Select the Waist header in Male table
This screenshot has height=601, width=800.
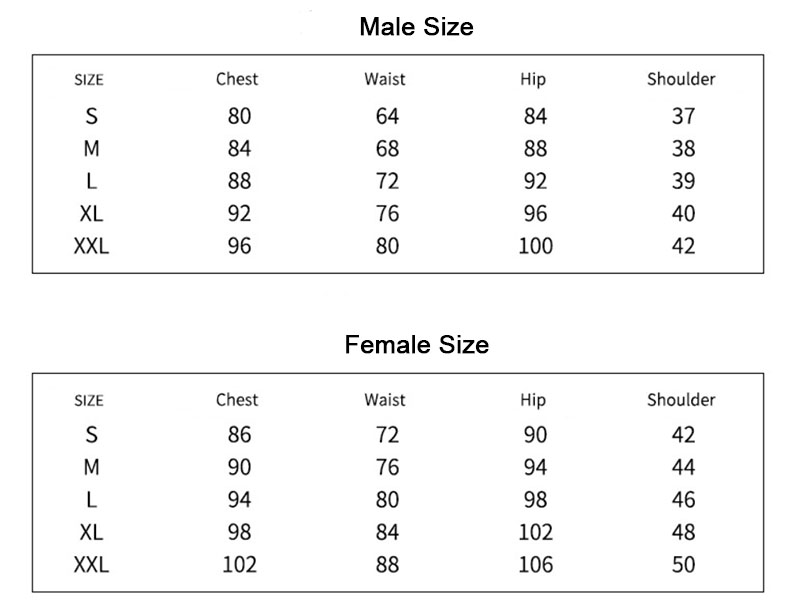click(385, 79)
